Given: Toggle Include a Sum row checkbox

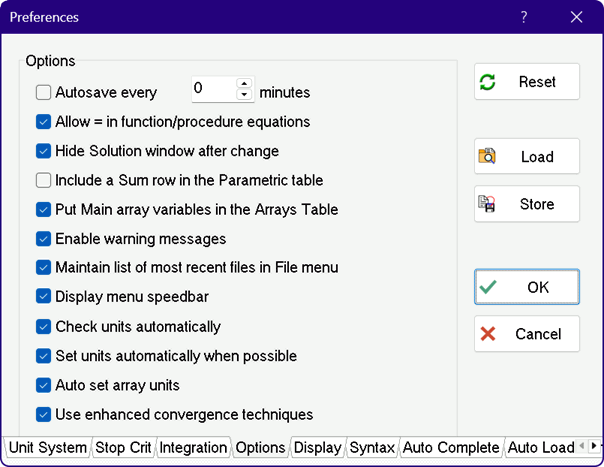Looking at the screenshot, I should pos(43,181).
